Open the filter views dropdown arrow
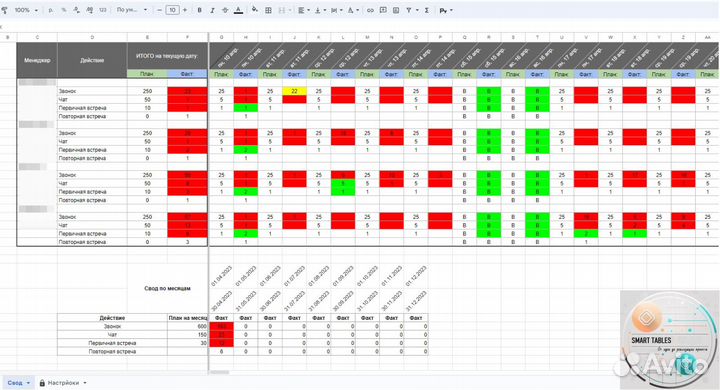Image resolution: width=720 pixels, height=390 pixels. [x=417, y=10]
